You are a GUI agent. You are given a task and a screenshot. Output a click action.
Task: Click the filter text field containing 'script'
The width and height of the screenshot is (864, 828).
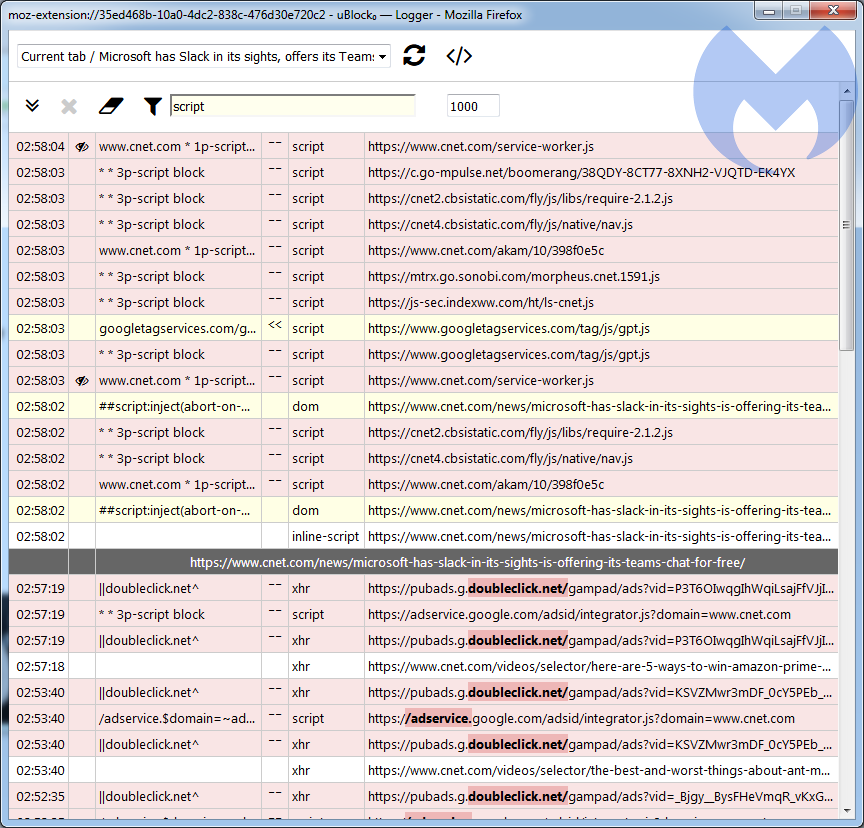293,106
